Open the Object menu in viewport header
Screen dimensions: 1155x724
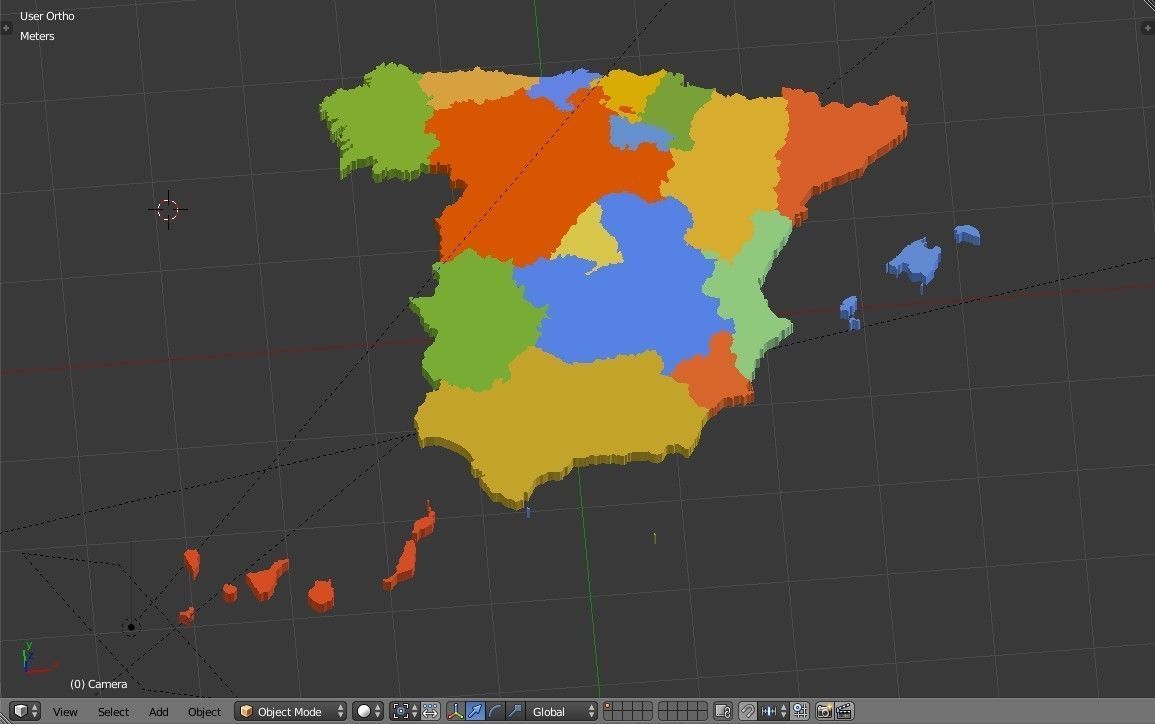[204, 711]
